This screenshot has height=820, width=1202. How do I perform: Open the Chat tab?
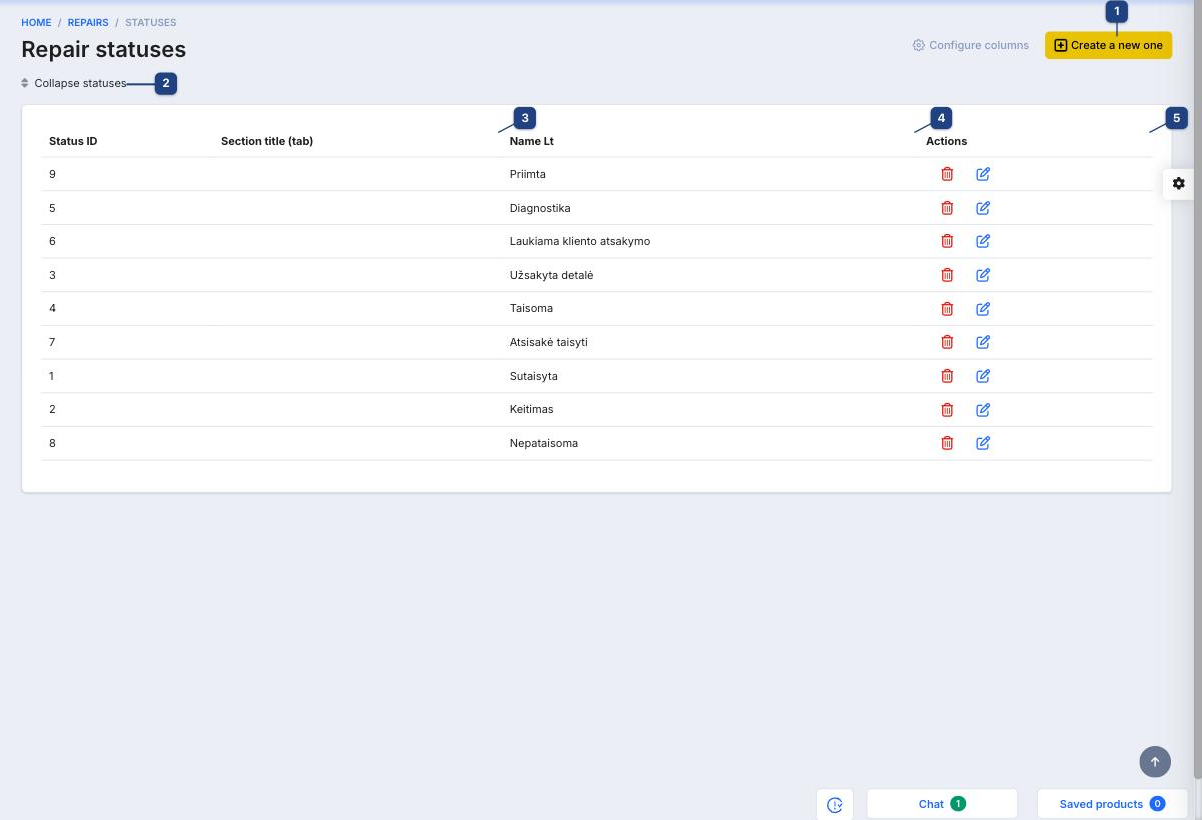point(942,804)
